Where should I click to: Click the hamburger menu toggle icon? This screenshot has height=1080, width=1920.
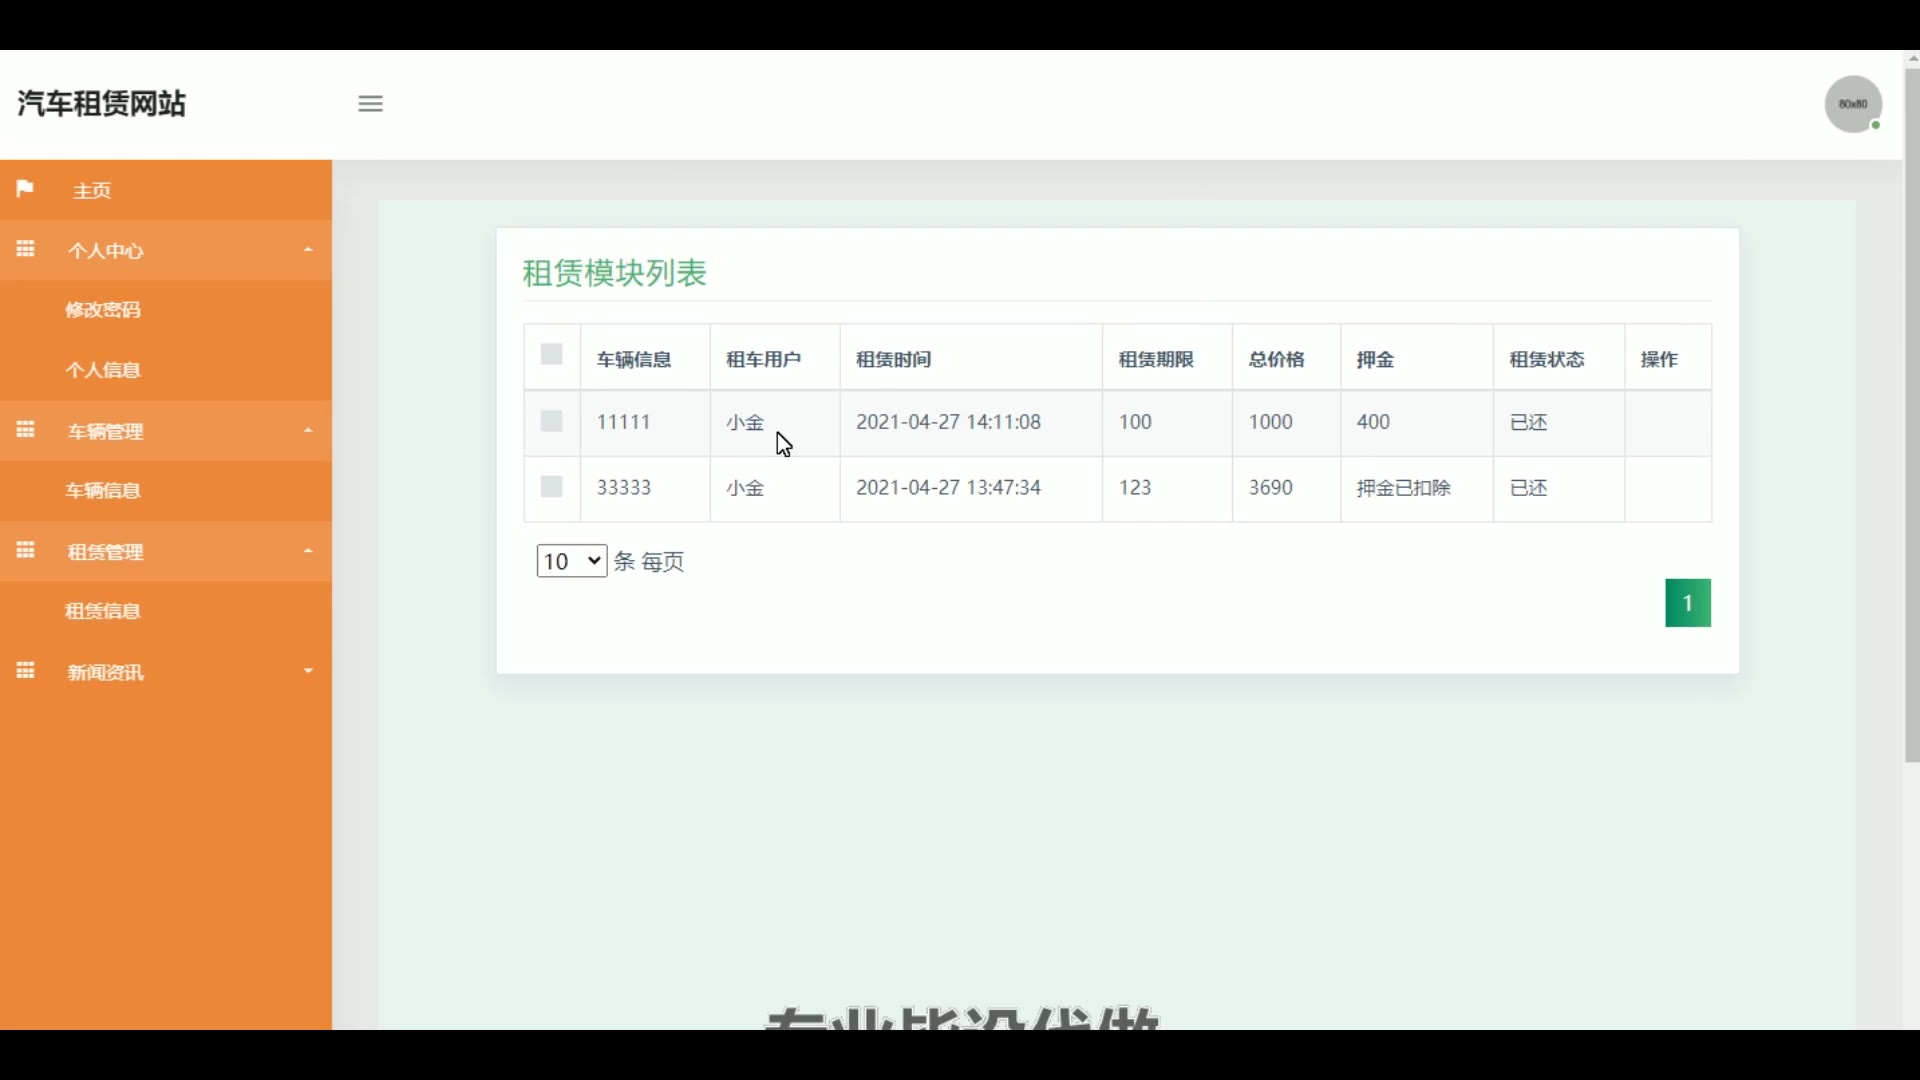pyautogui.click(x=370, y=104)
